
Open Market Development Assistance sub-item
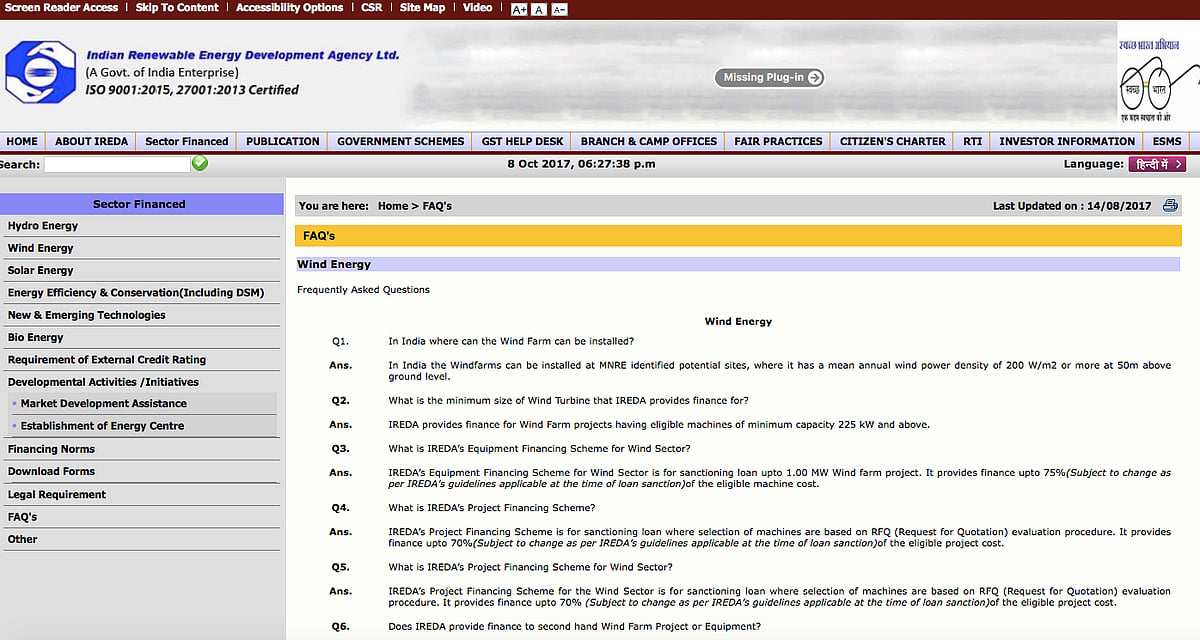[x=104, y=404]
